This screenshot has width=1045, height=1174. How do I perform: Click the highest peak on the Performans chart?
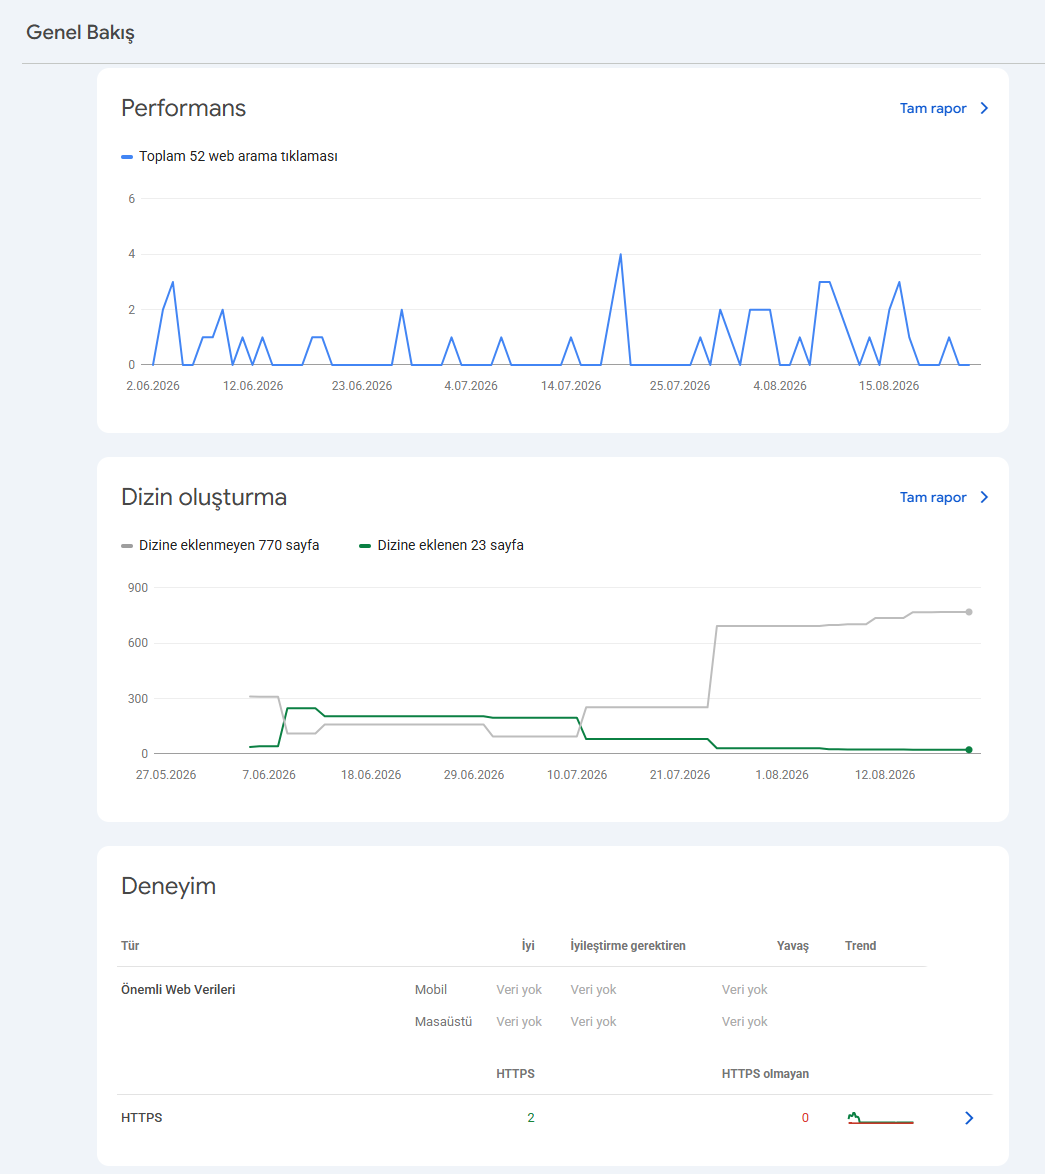(621, 255)
